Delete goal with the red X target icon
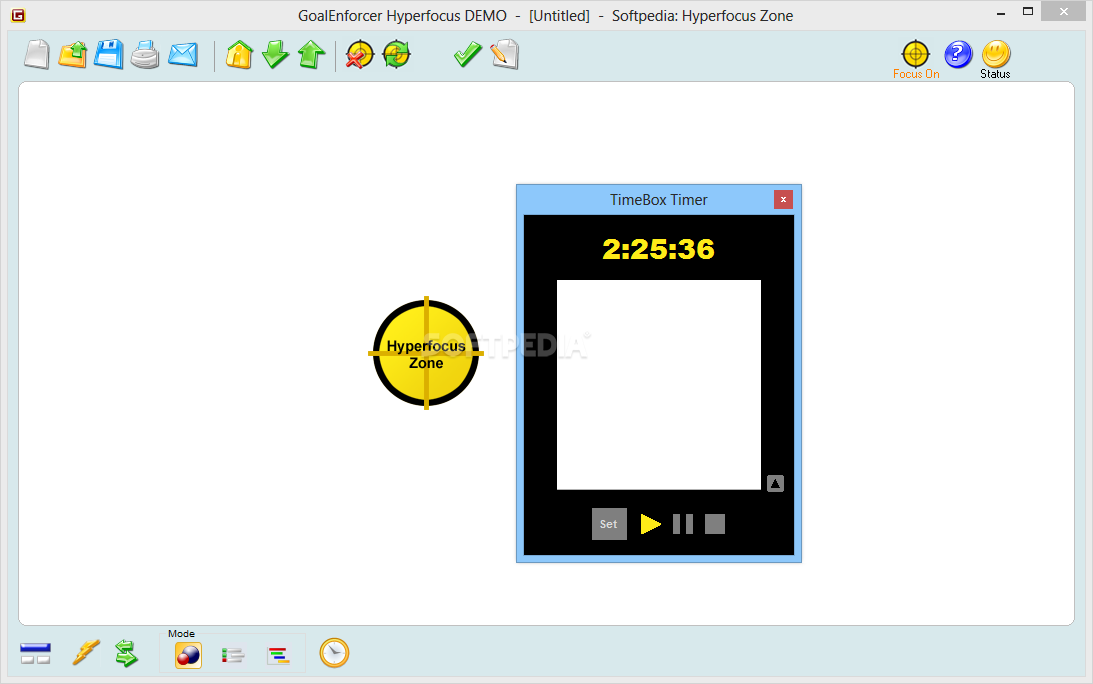1093x684 pixels. [x=360, y=54]
